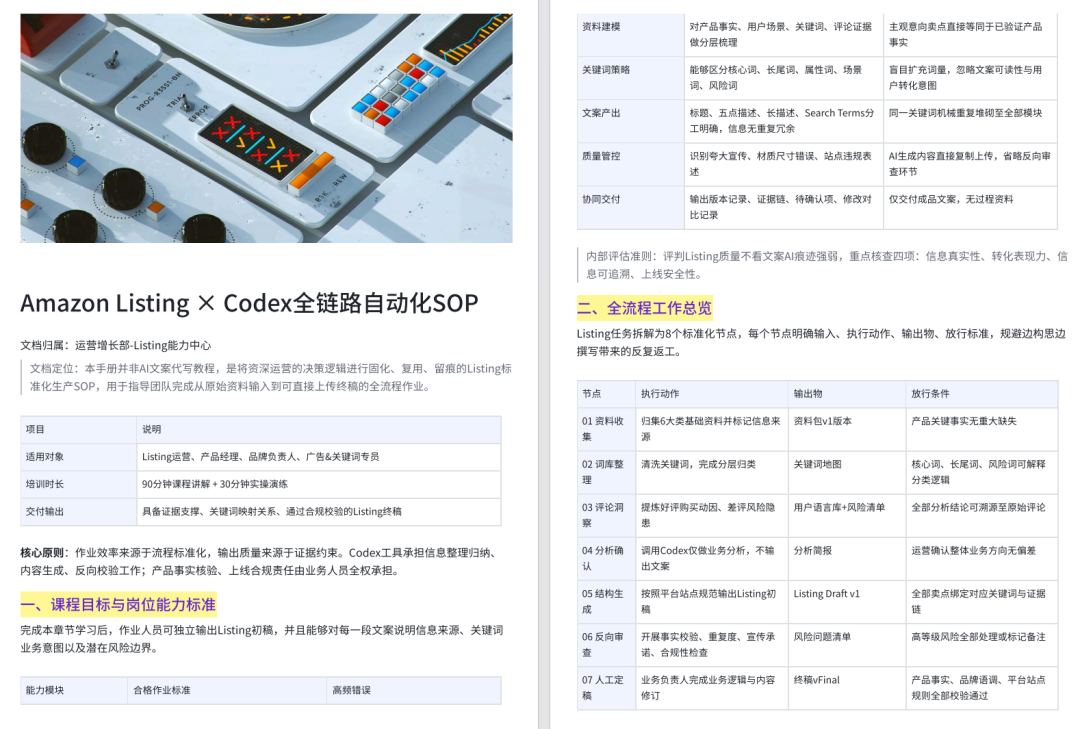Image resolution: width=1080 pixels, height=729 pixels.
Task: Click the 'Listing Draft v1' cell
Action: 847,602
